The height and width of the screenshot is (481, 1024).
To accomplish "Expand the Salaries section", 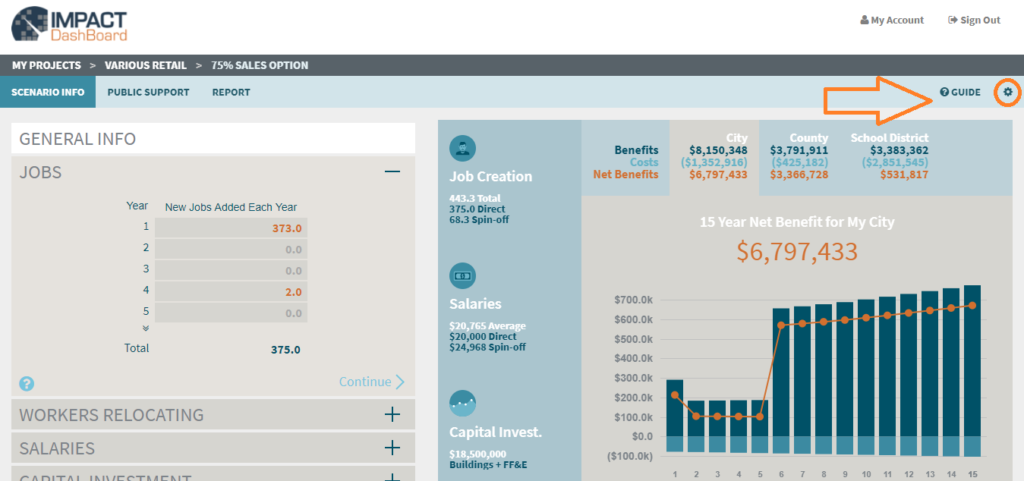I will point(392,448).
